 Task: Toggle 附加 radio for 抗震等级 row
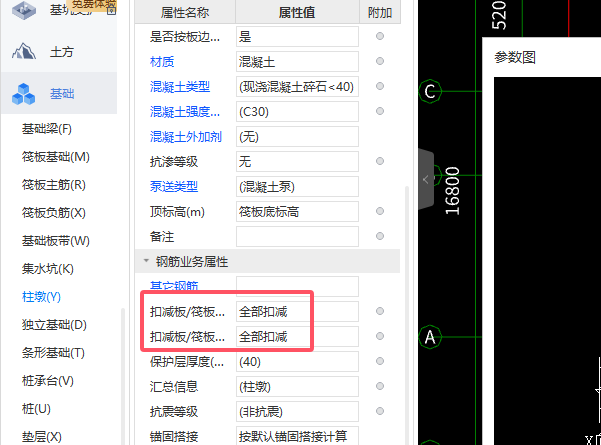click(380, 411)
